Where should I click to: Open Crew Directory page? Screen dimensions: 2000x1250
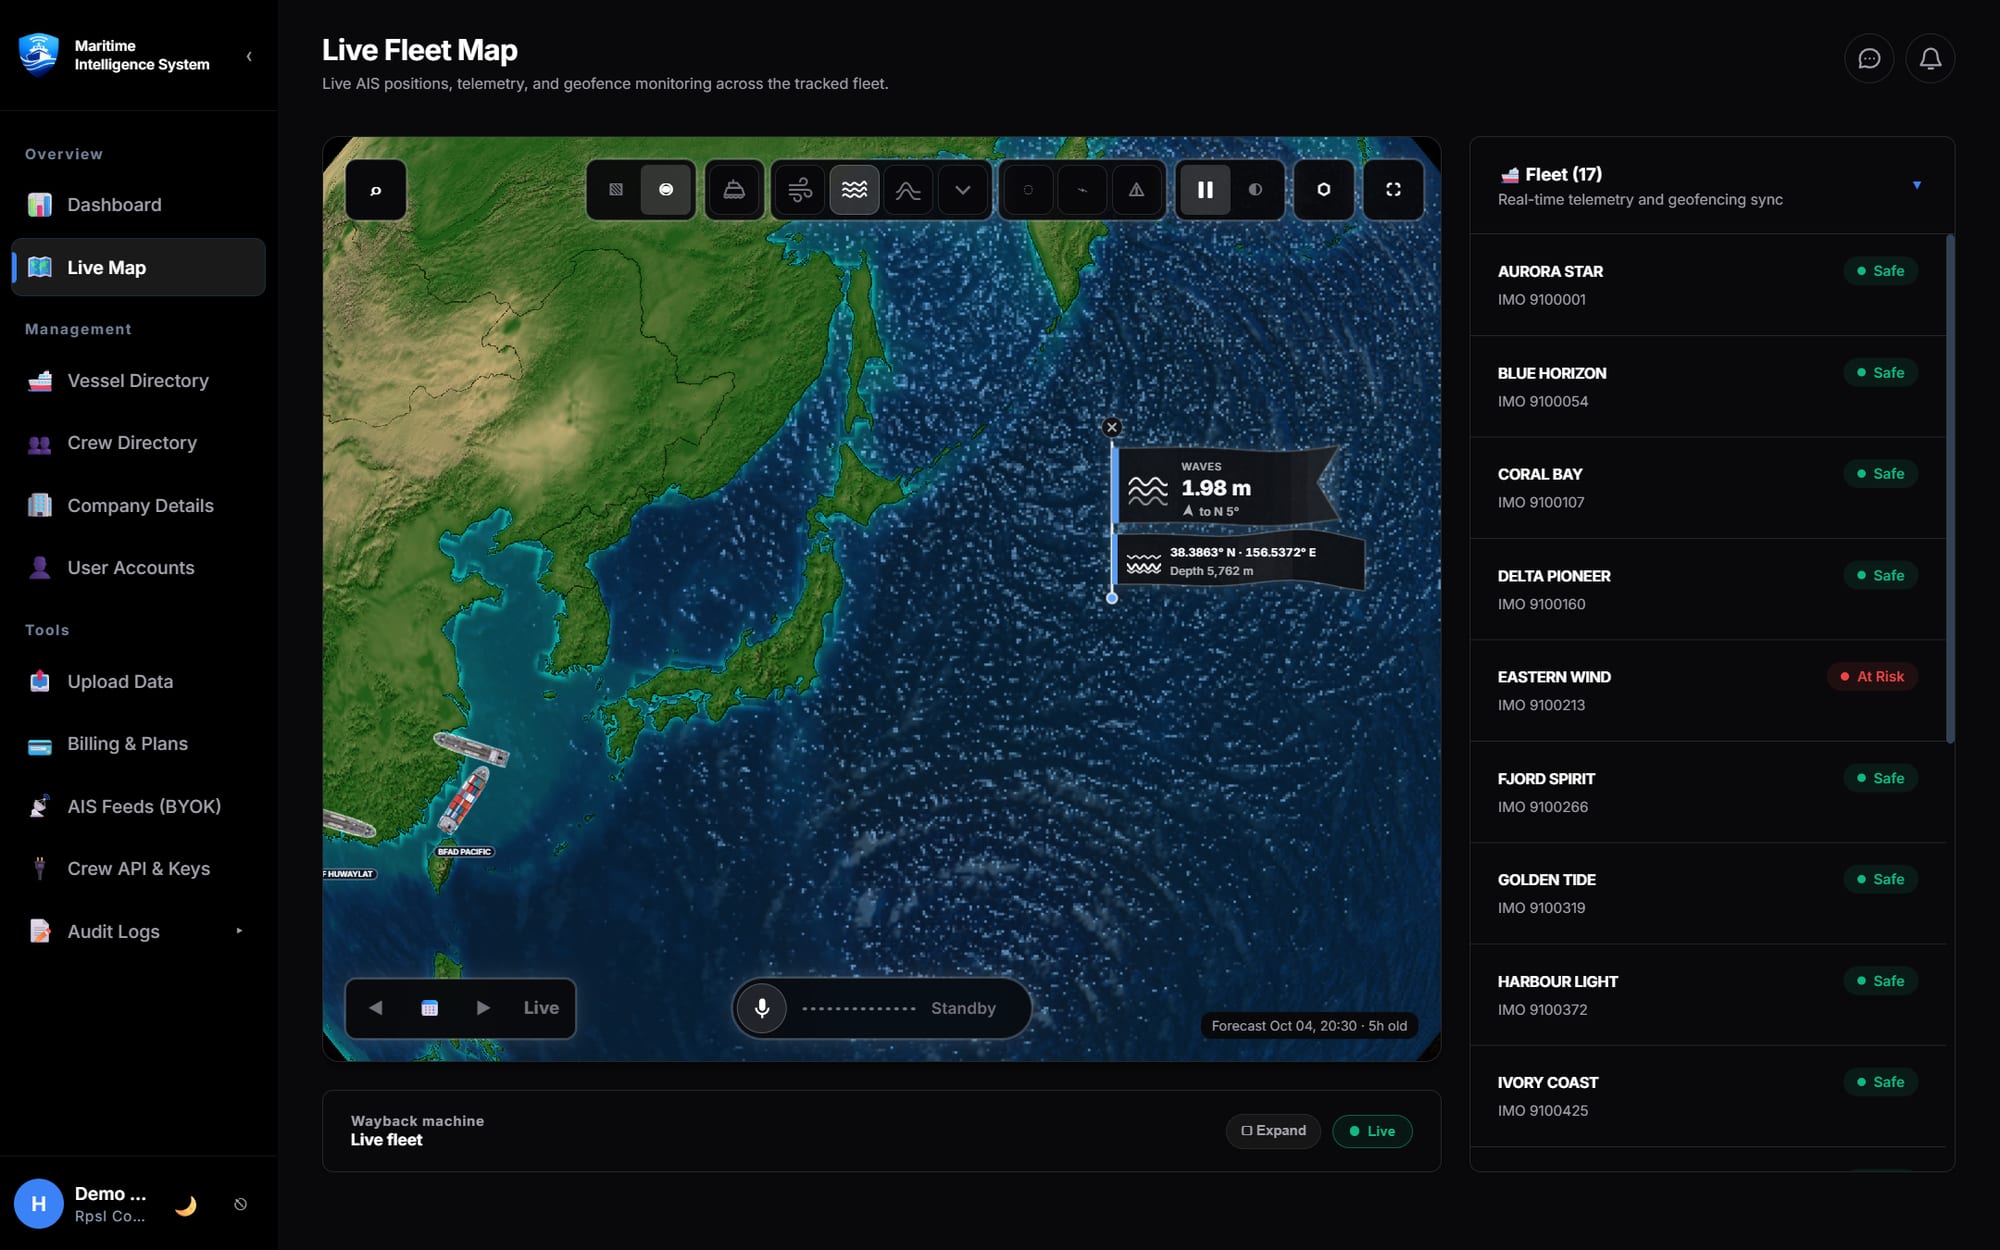pyautogui.click(x=138, y=443)
